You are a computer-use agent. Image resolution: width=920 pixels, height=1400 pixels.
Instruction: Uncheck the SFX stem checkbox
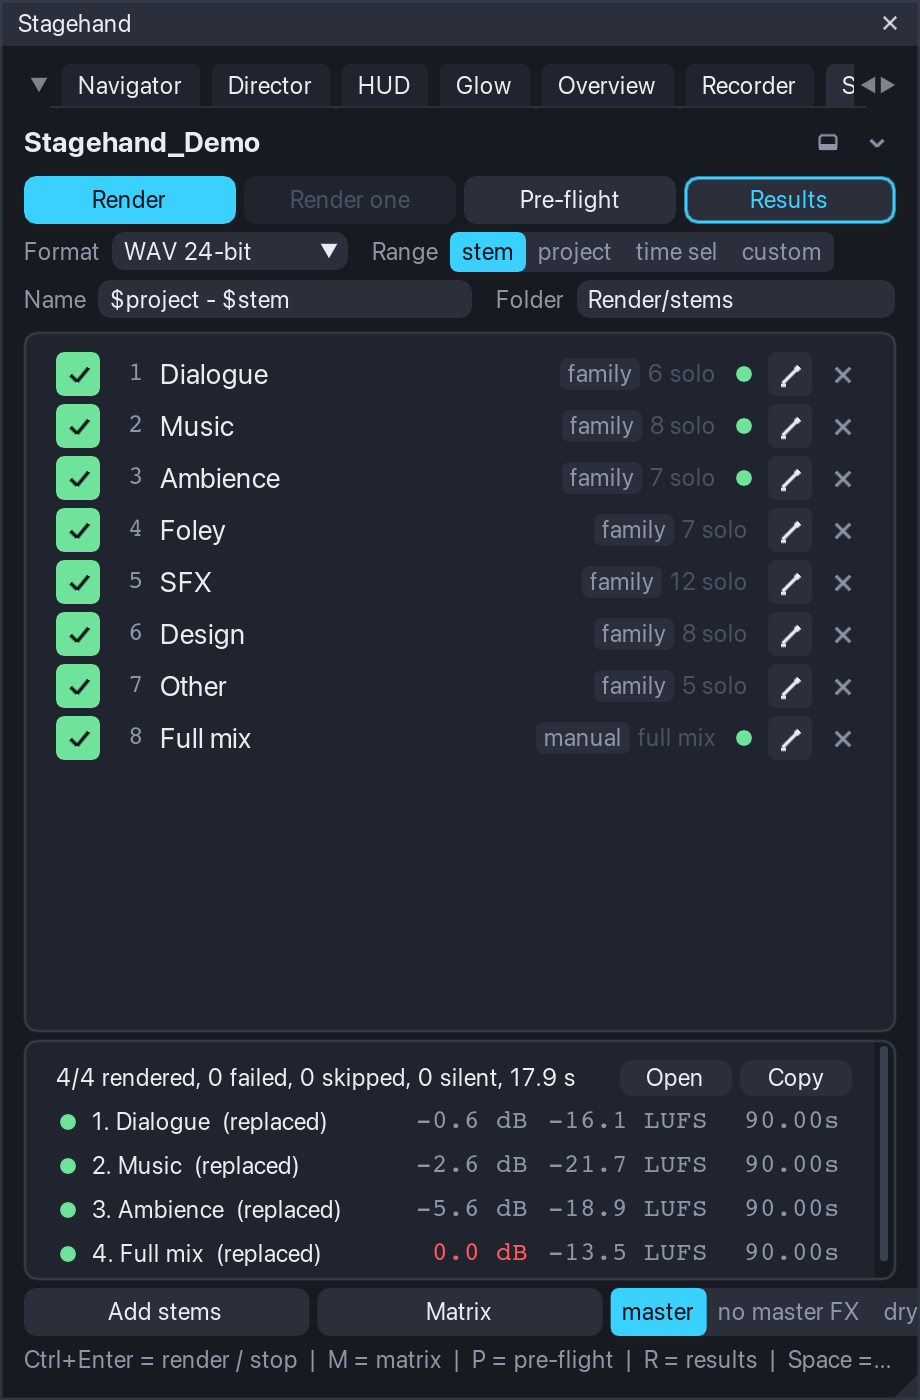[78, 583]
